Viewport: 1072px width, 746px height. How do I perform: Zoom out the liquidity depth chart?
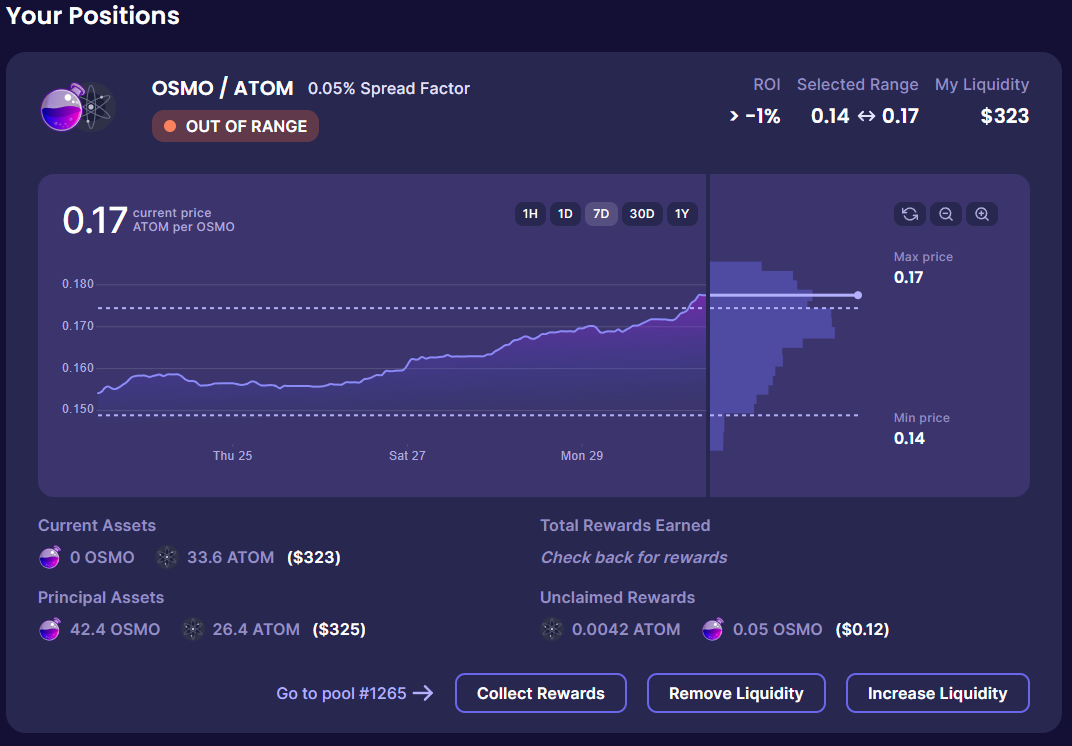coord(946,214)
